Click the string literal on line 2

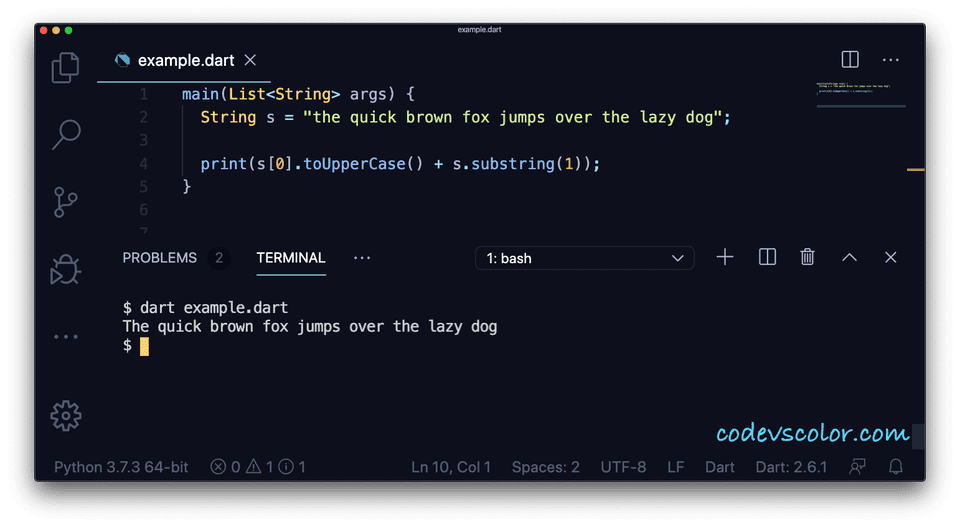512,117
